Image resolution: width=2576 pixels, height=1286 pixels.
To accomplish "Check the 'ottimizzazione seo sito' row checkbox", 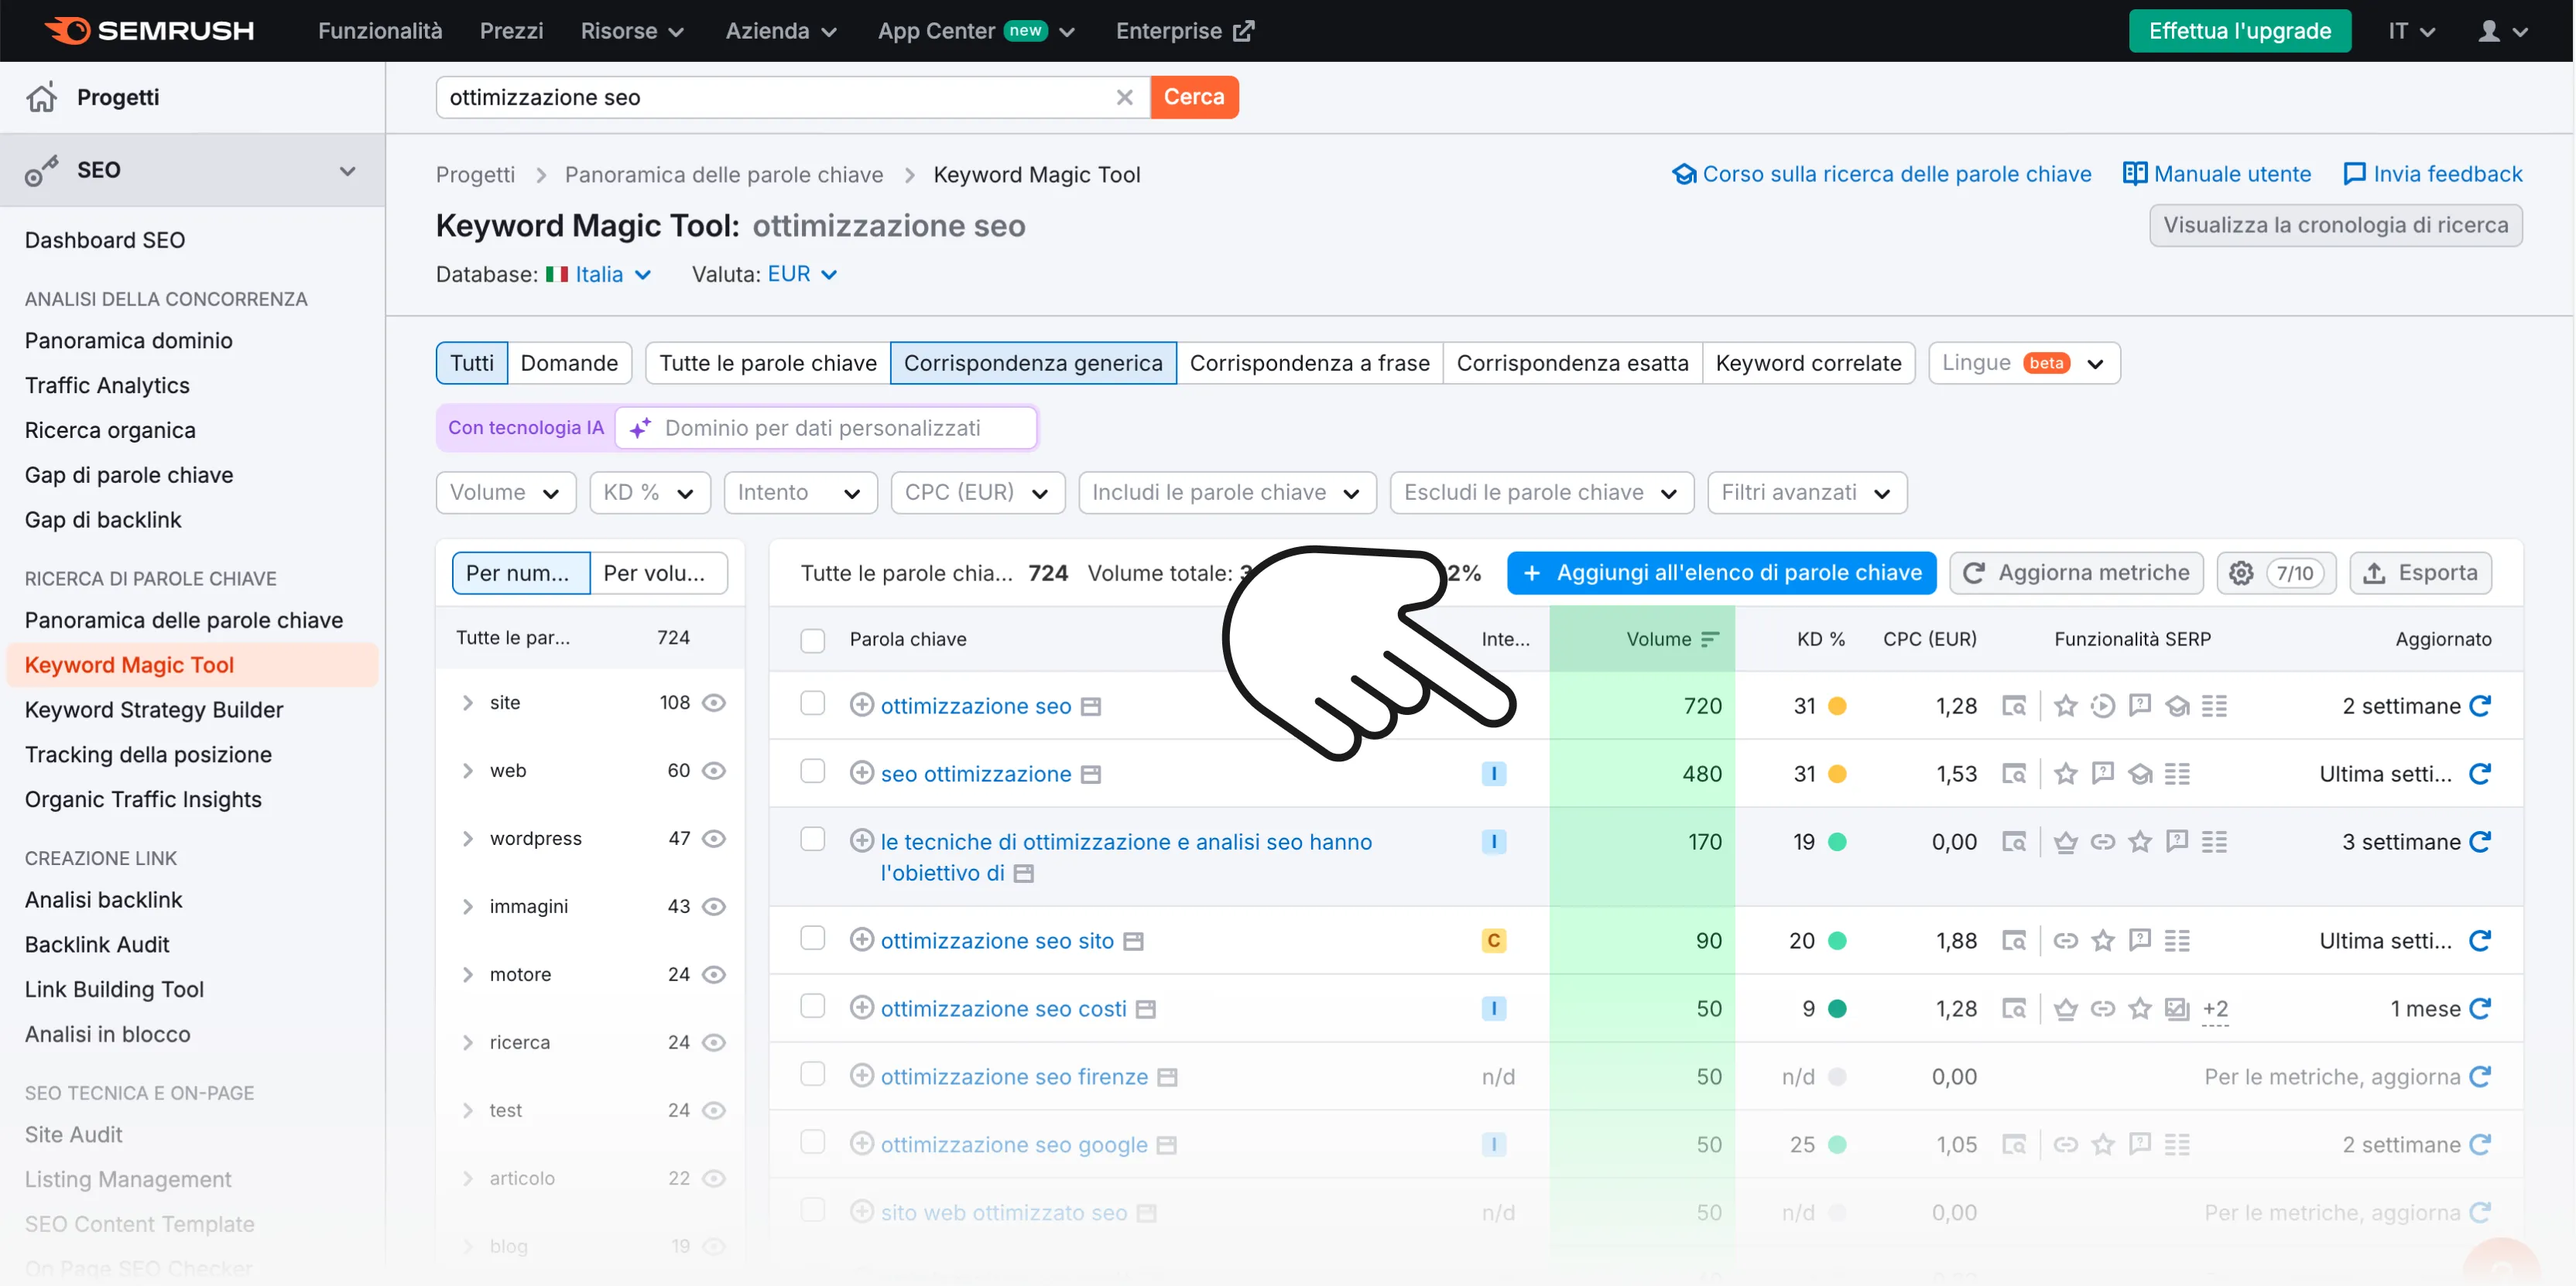I will (x=813, y=939).
